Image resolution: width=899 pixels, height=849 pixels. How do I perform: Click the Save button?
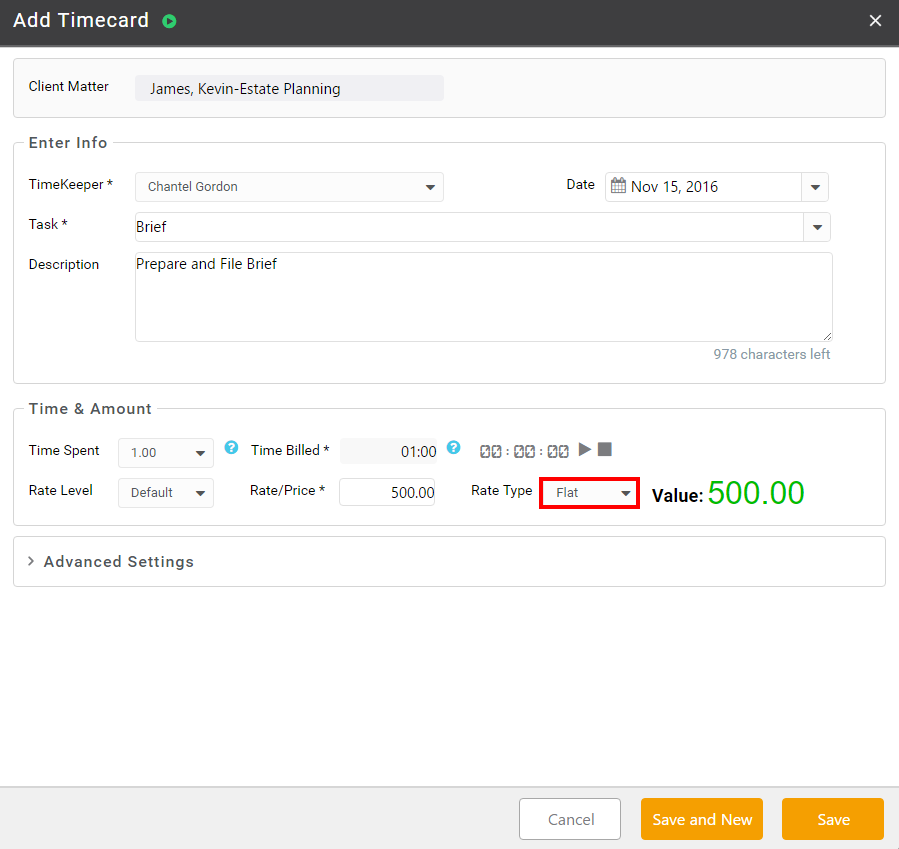pos(832,819)
